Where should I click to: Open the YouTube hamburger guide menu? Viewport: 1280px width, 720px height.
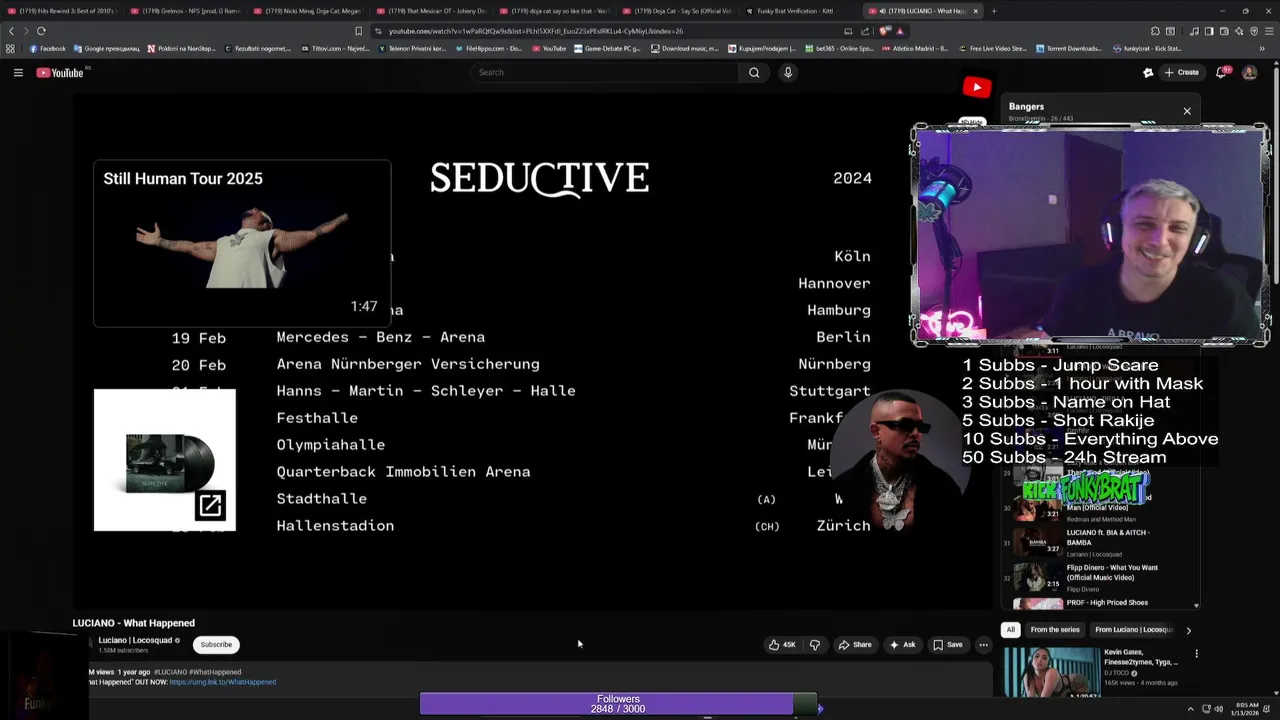18,72
